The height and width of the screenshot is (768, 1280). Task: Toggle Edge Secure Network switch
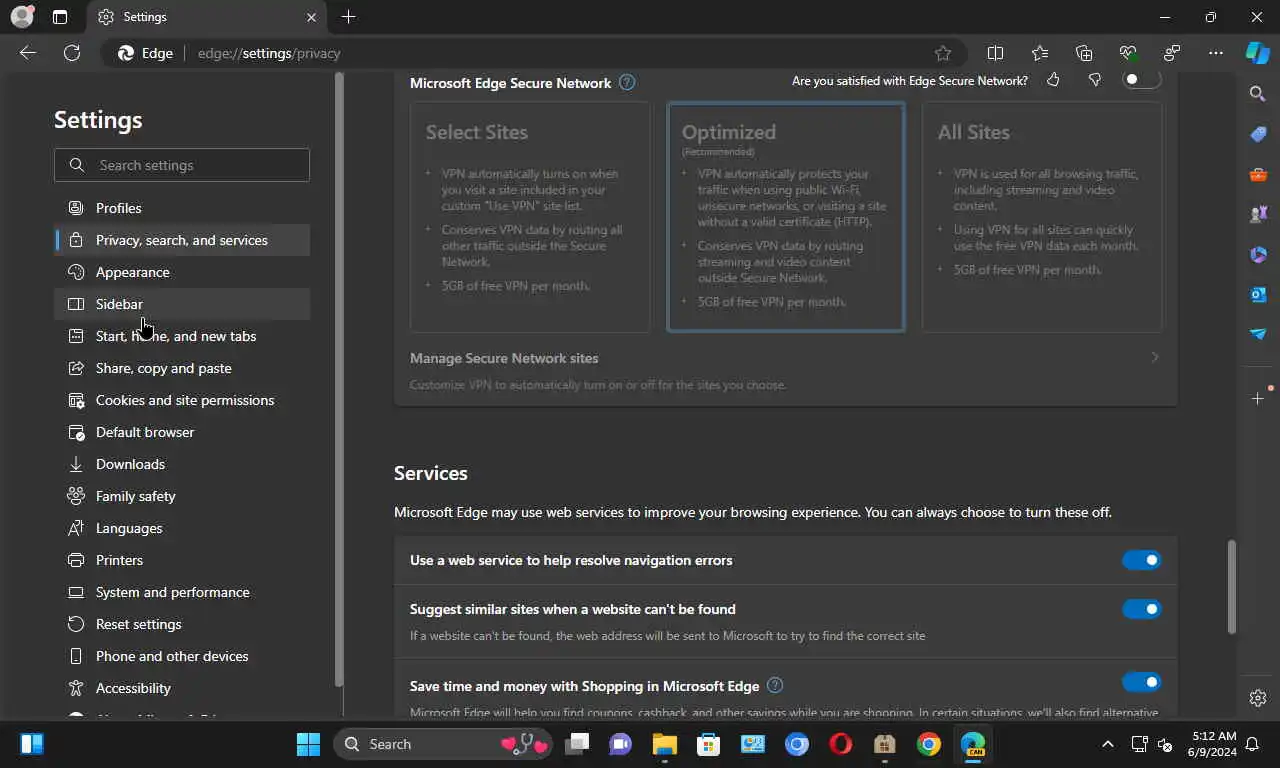(x=1141, y=79)
